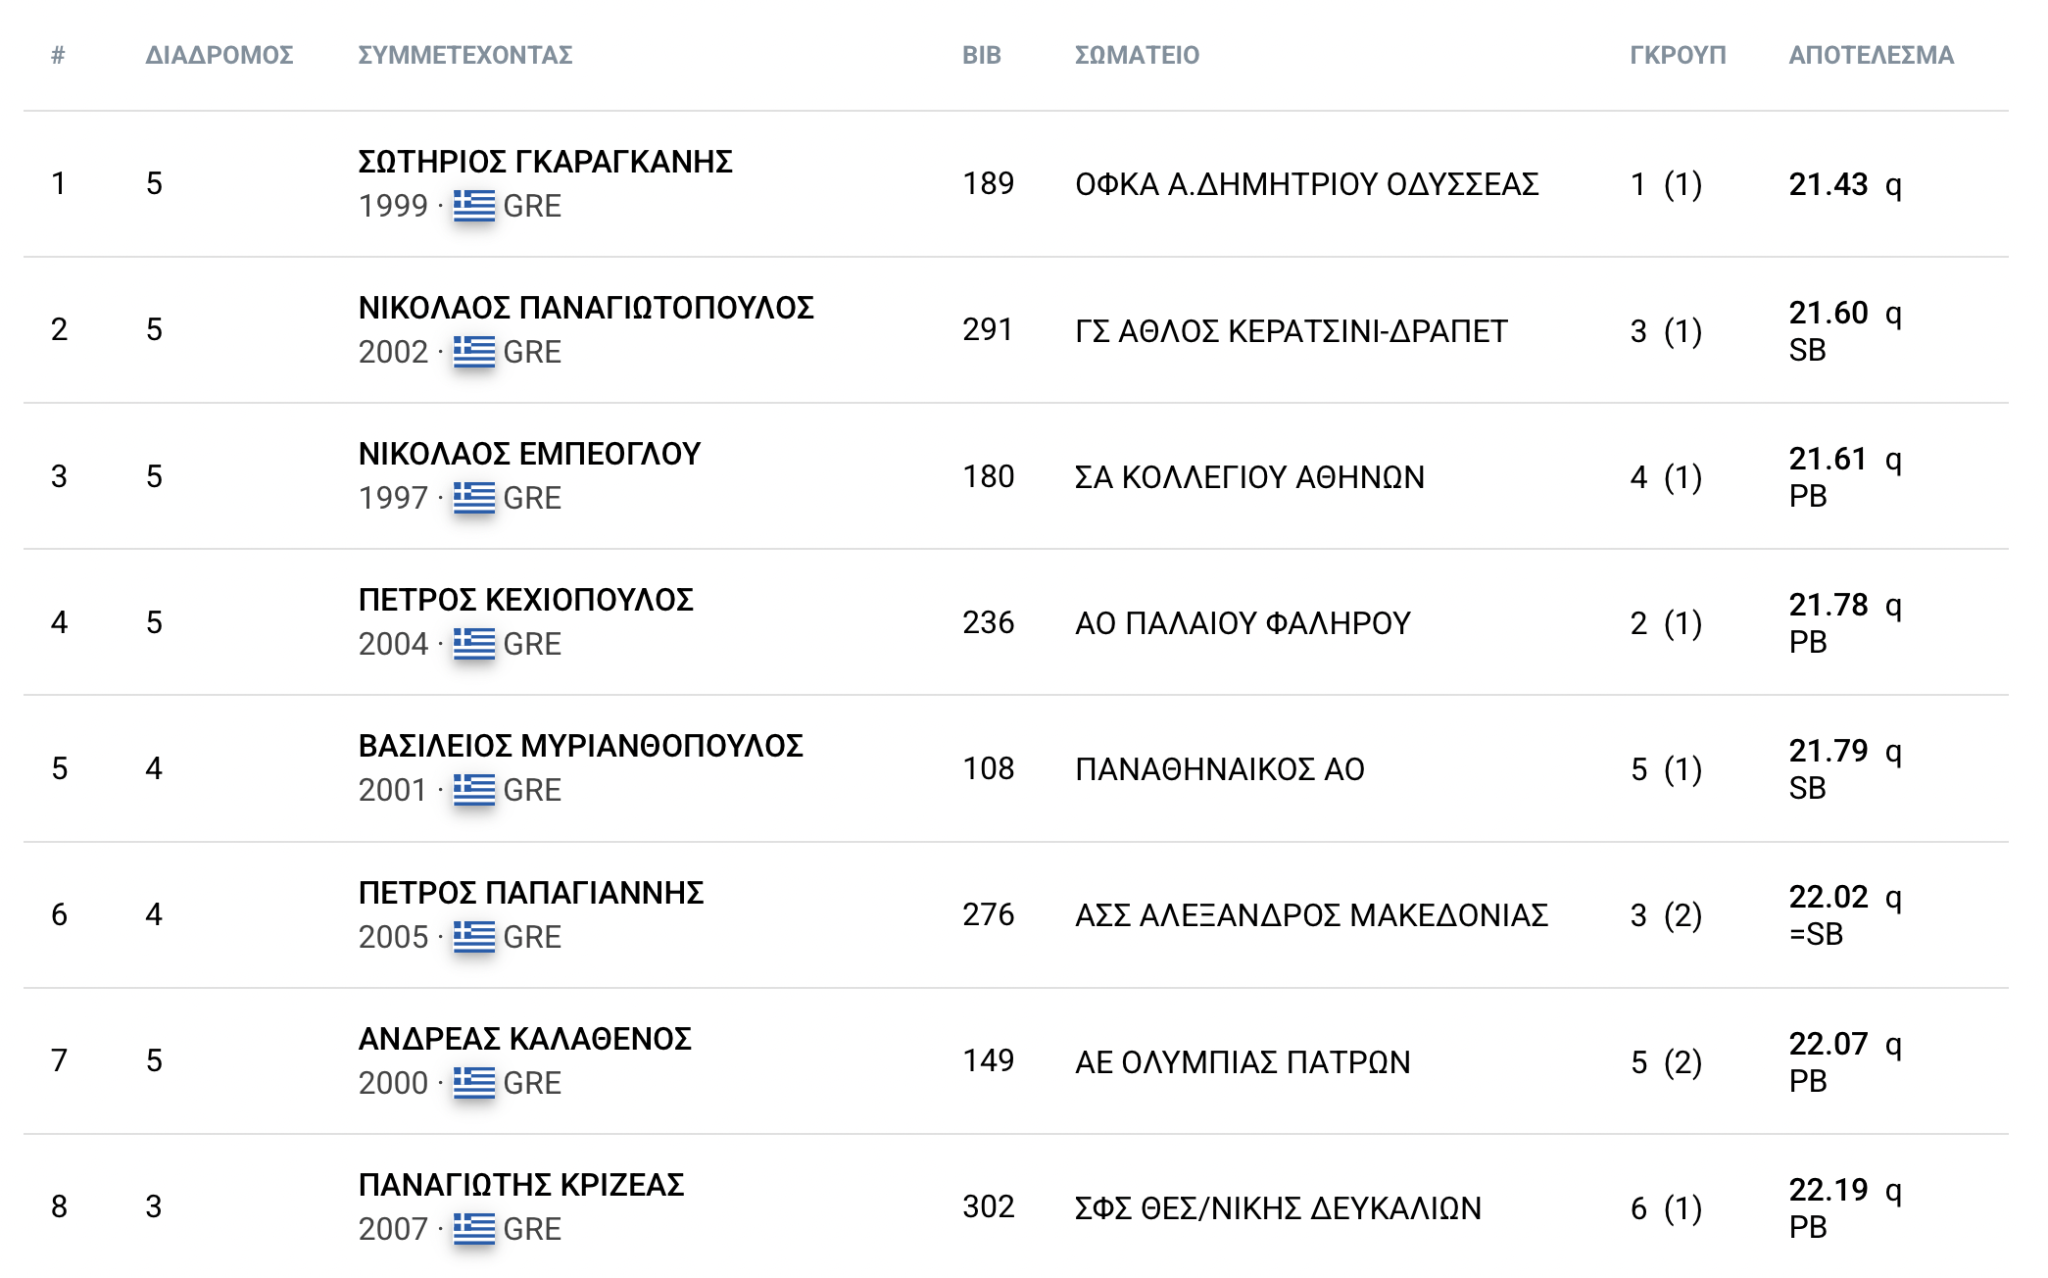
Task: Open club ΠΑΝΑΘΗΝΑΙΚΟΣ ΑΟ
Action: pyautogui.click(x=1219, y=769)
